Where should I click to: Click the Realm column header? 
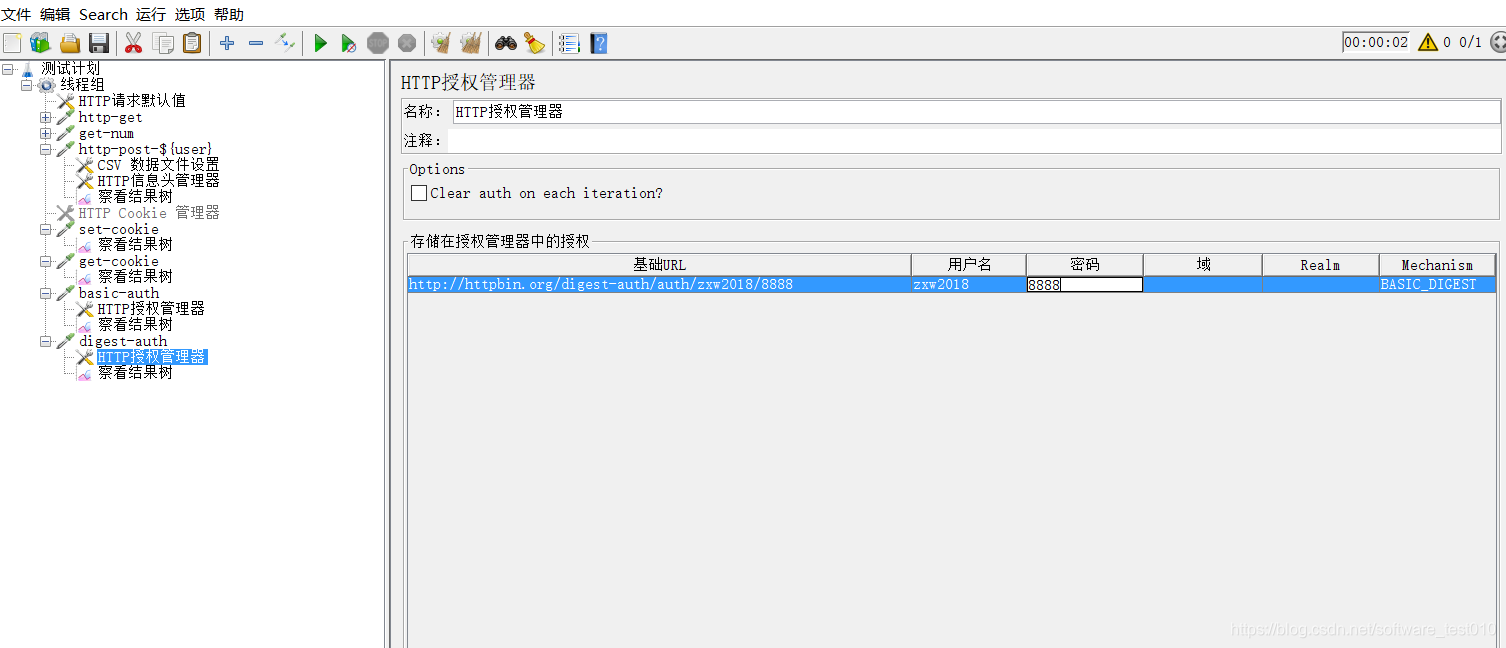(1321, 265)
